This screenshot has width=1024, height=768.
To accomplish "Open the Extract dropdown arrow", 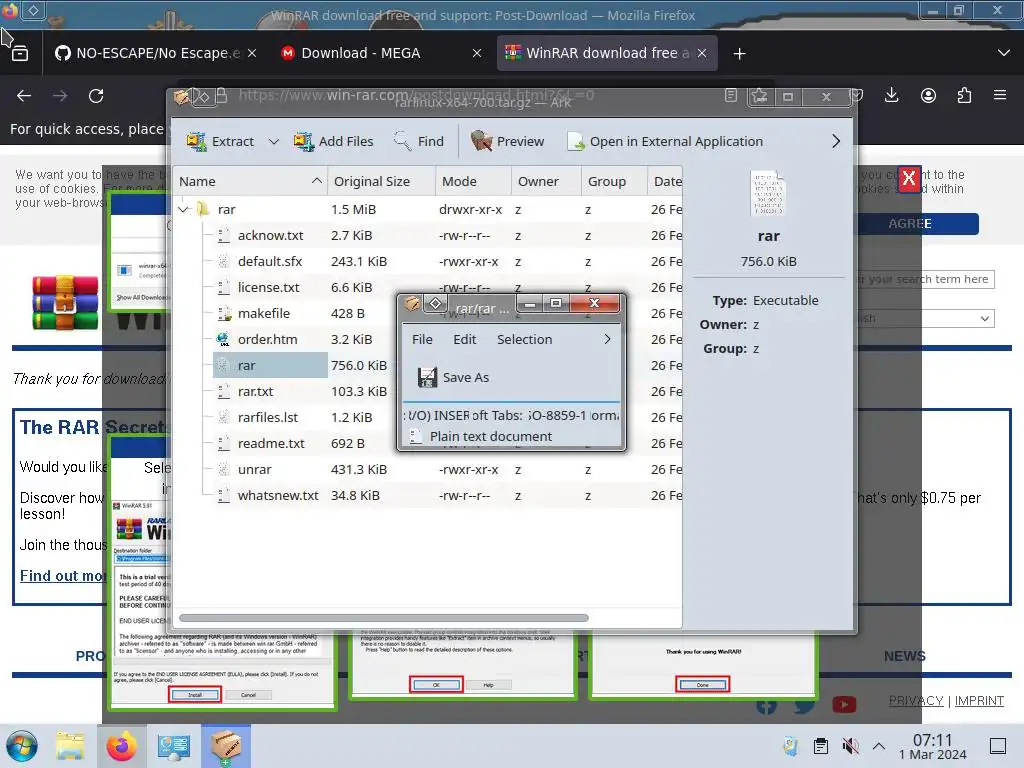I will (274, 141).
